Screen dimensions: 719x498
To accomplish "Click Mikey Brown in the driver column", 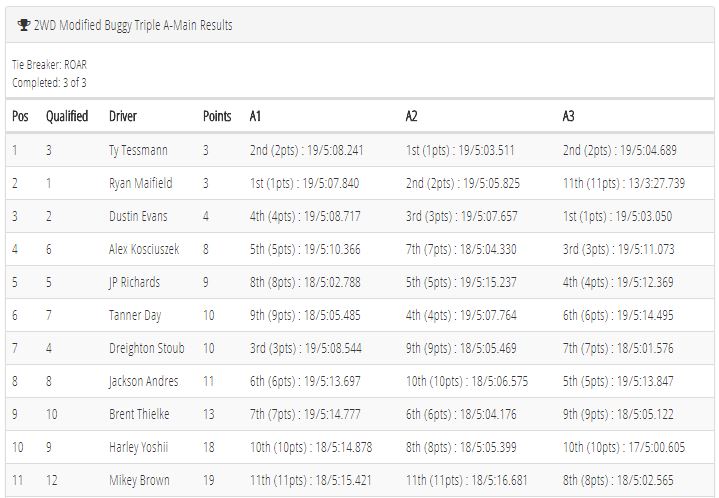I will pyautogui.click(x=139, y=480).
